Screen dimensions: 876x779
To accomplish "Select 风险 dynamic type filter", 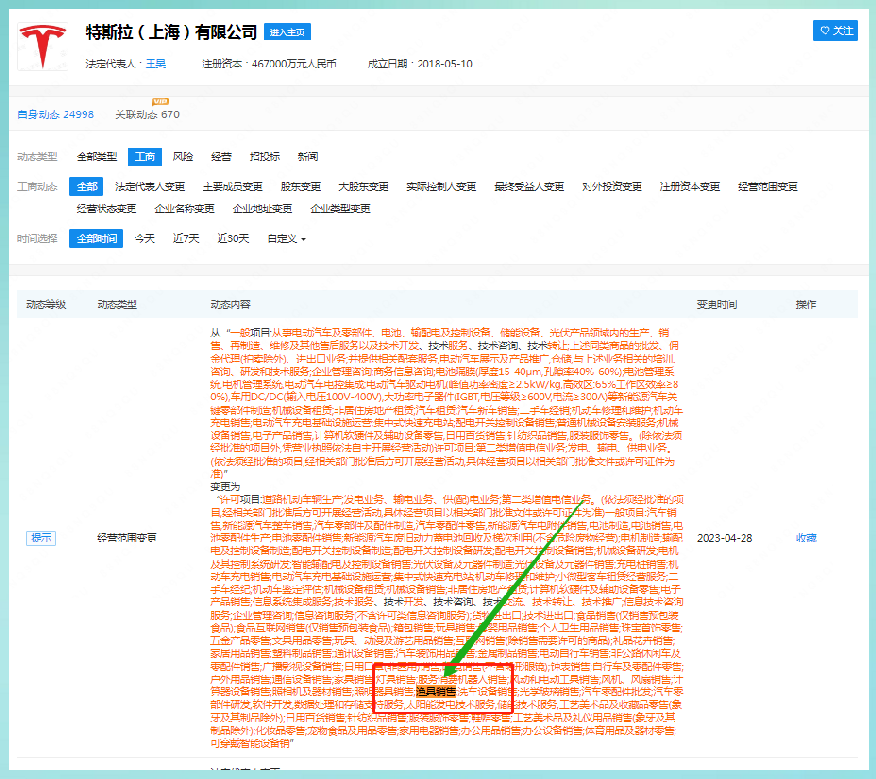I will pos(183,156).
